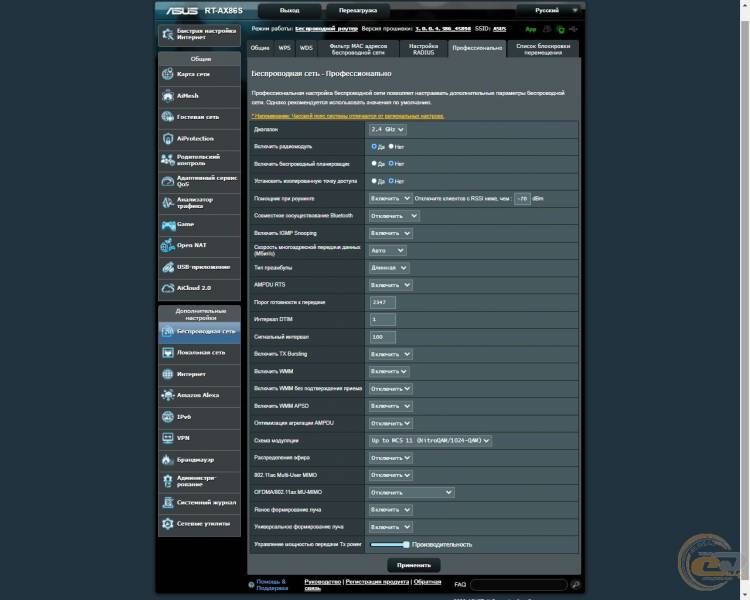Open the Russian language selector

pos(550,10)
